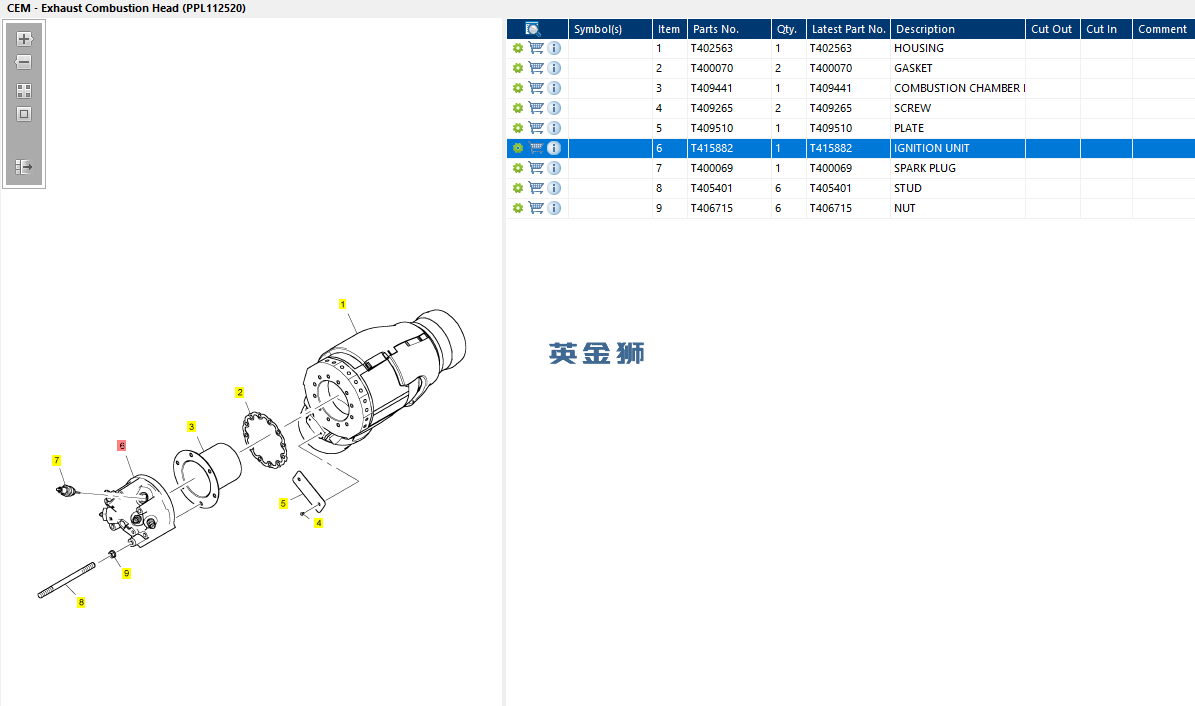This screenshot has width=1195, height=706.
Task: Add GASKET to cart
Action: [537, 68]
